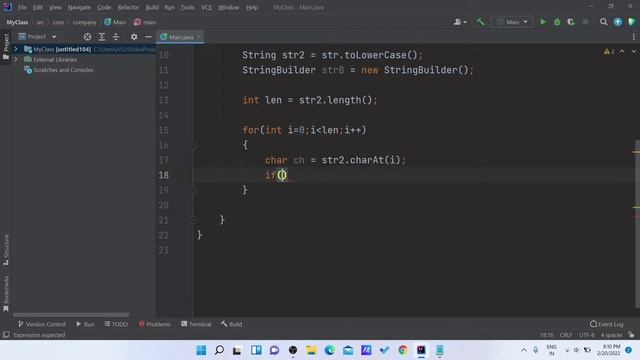Go to previous highlighted error arrow

coord(622,51)
